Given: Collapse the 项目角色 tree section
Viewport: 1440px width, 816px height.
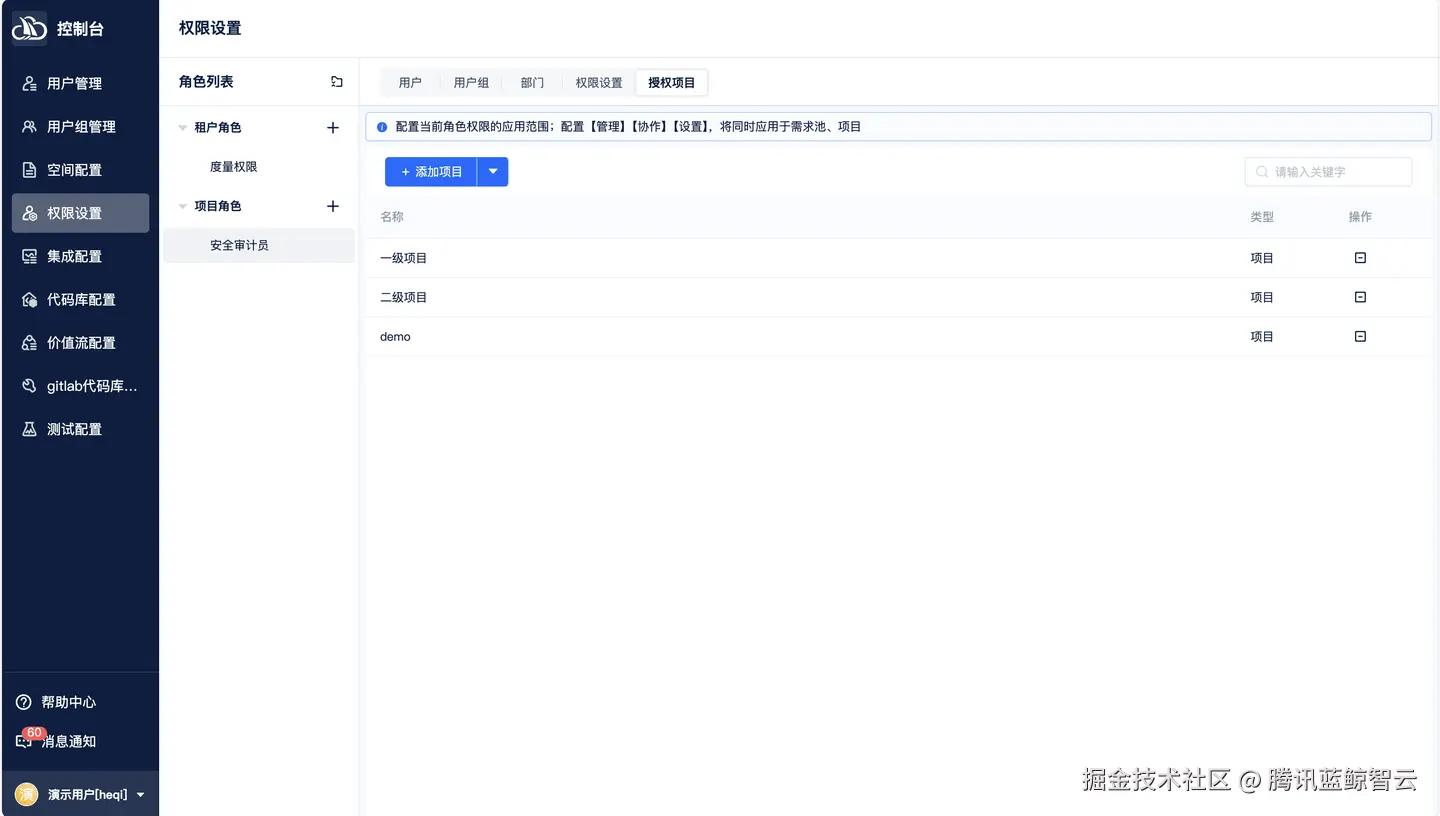Looking at the screenshot, I should [x=182, y=206].
